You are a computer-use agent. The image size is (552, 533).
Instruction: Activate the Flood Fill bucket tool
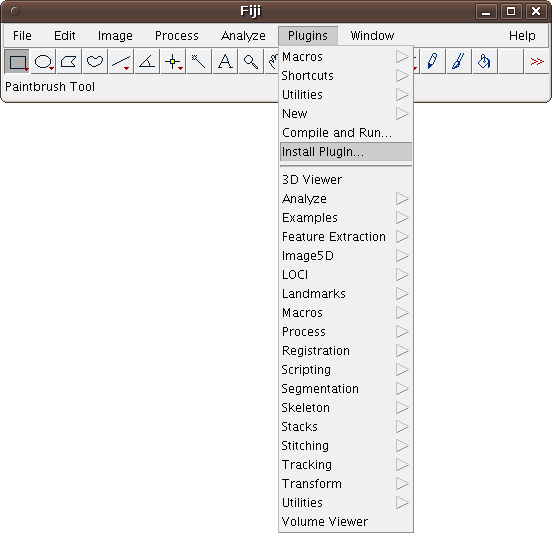(485, 62)
